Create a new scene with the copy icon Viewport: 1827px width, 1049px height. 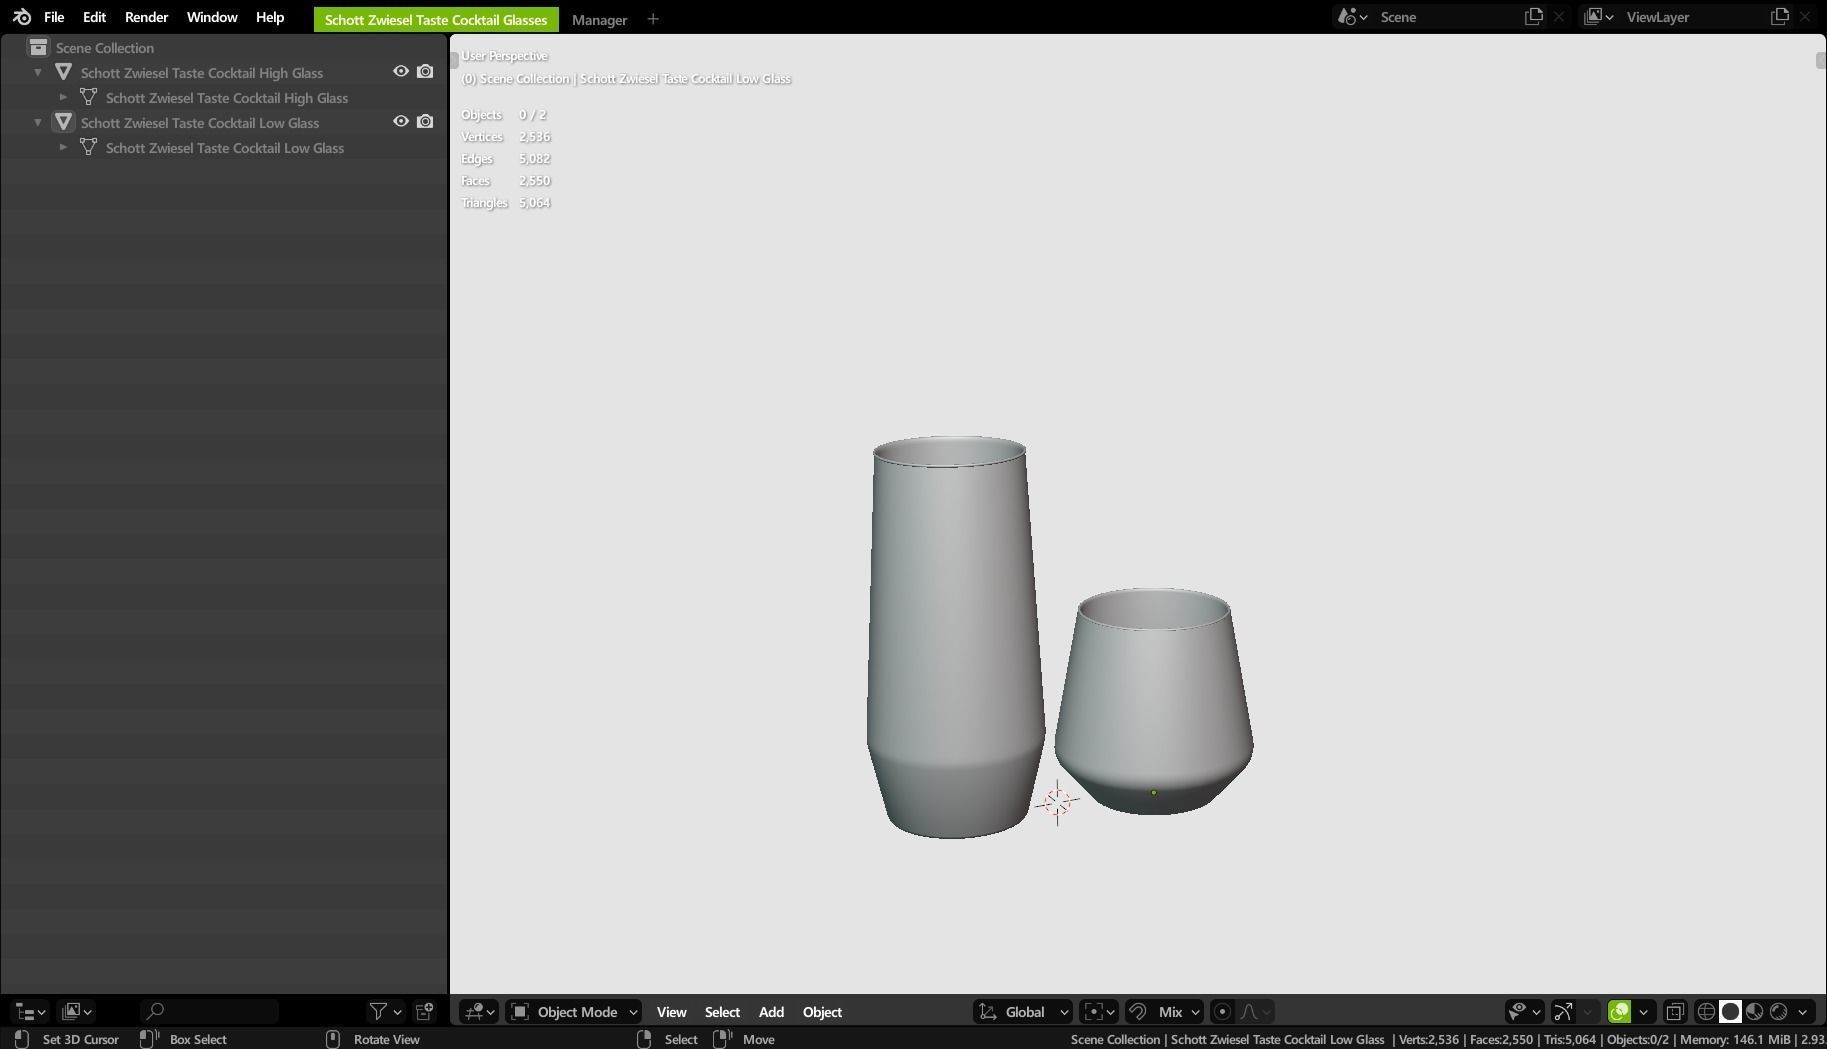point(1533,17)
